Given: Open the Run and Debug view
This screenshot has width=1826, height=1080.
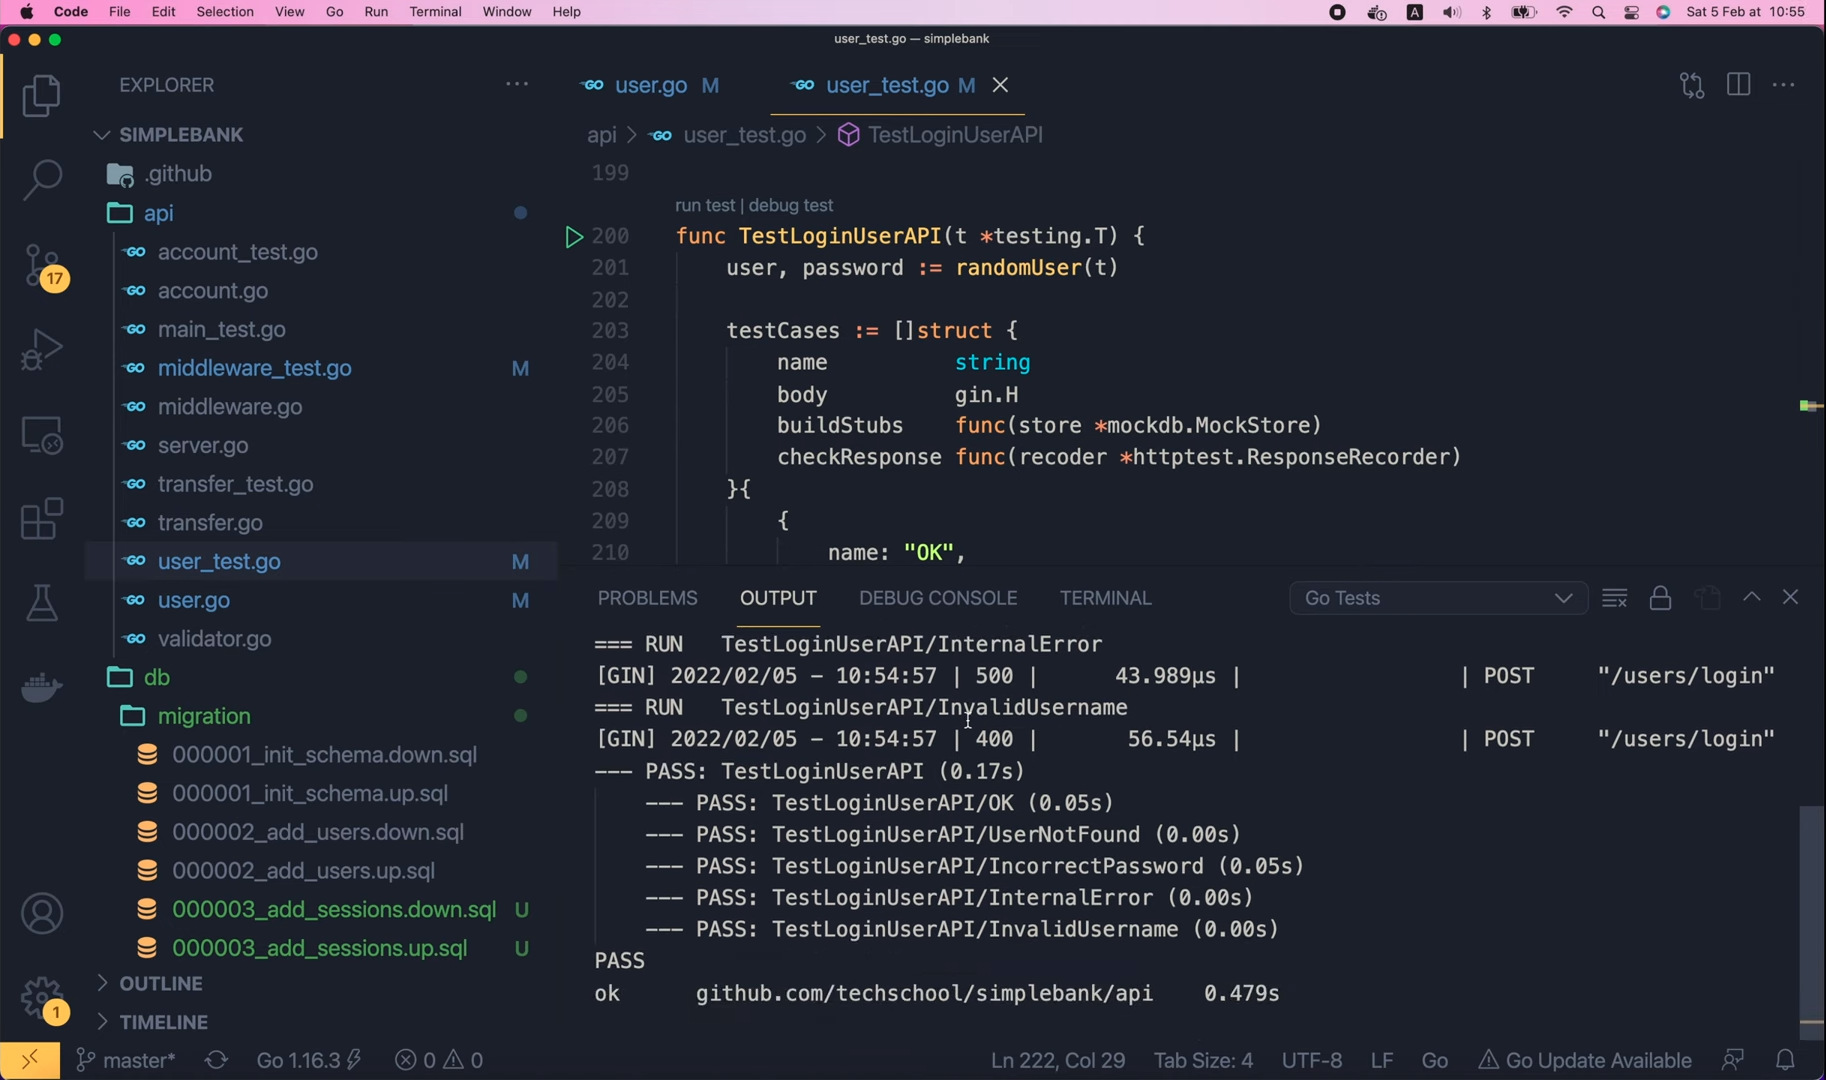Looking at the screenshot, I should [x=42, y=350].
